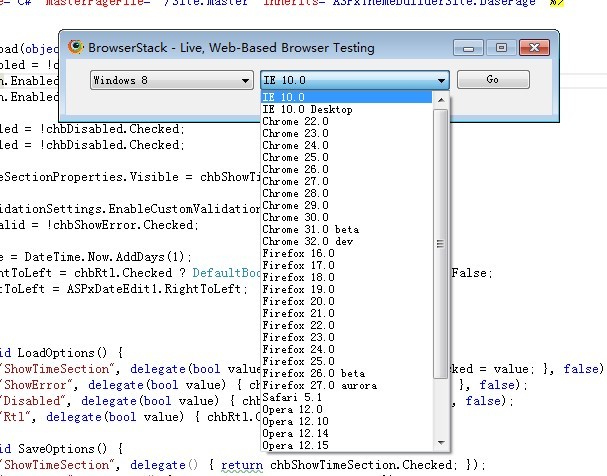The image size is (607, 476).
Task: Click the list scroll down arrow
Action: (441, 443)
